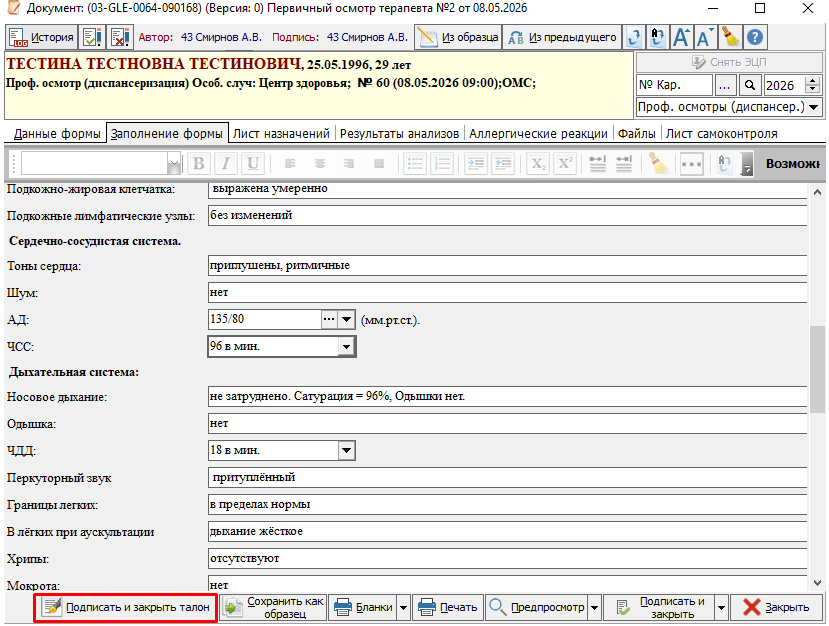The width and height of the screenshot is (829, 626).
Task: Click the second line spacing icon
Action: [x=624, y=164]
